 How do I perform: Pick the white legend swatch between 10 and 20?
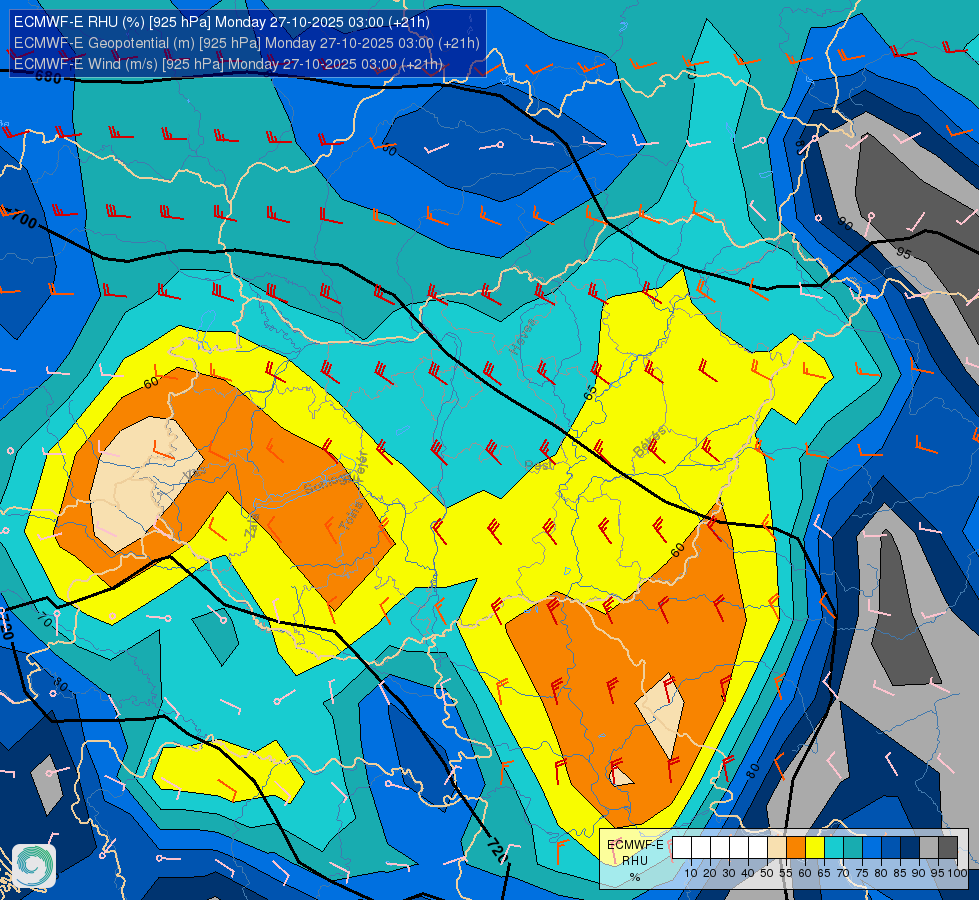(701, 848)
